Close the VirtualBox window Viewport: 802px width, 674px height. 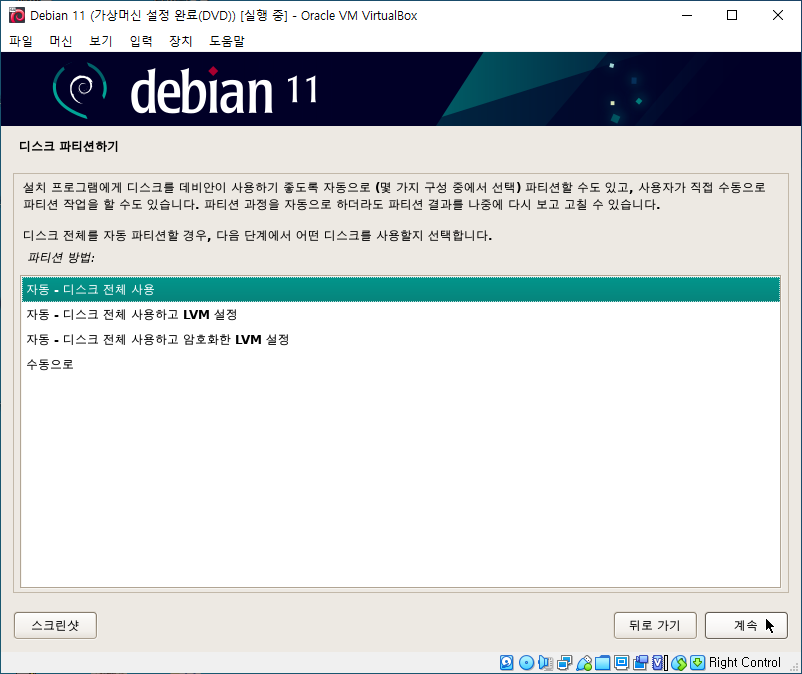point(777,15)
